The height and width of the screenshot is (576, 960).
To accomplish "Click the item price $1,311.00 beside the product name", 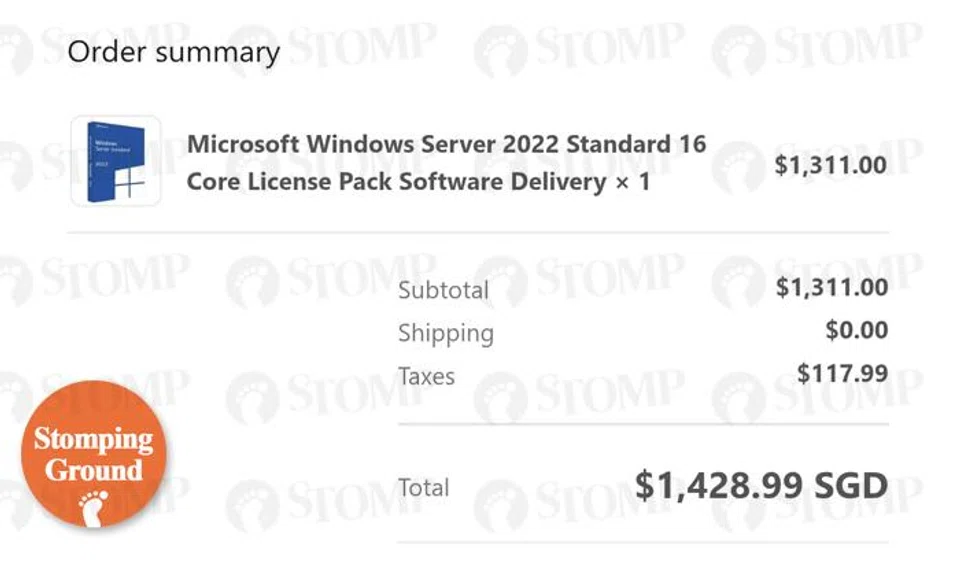I will tap(830, 165).
